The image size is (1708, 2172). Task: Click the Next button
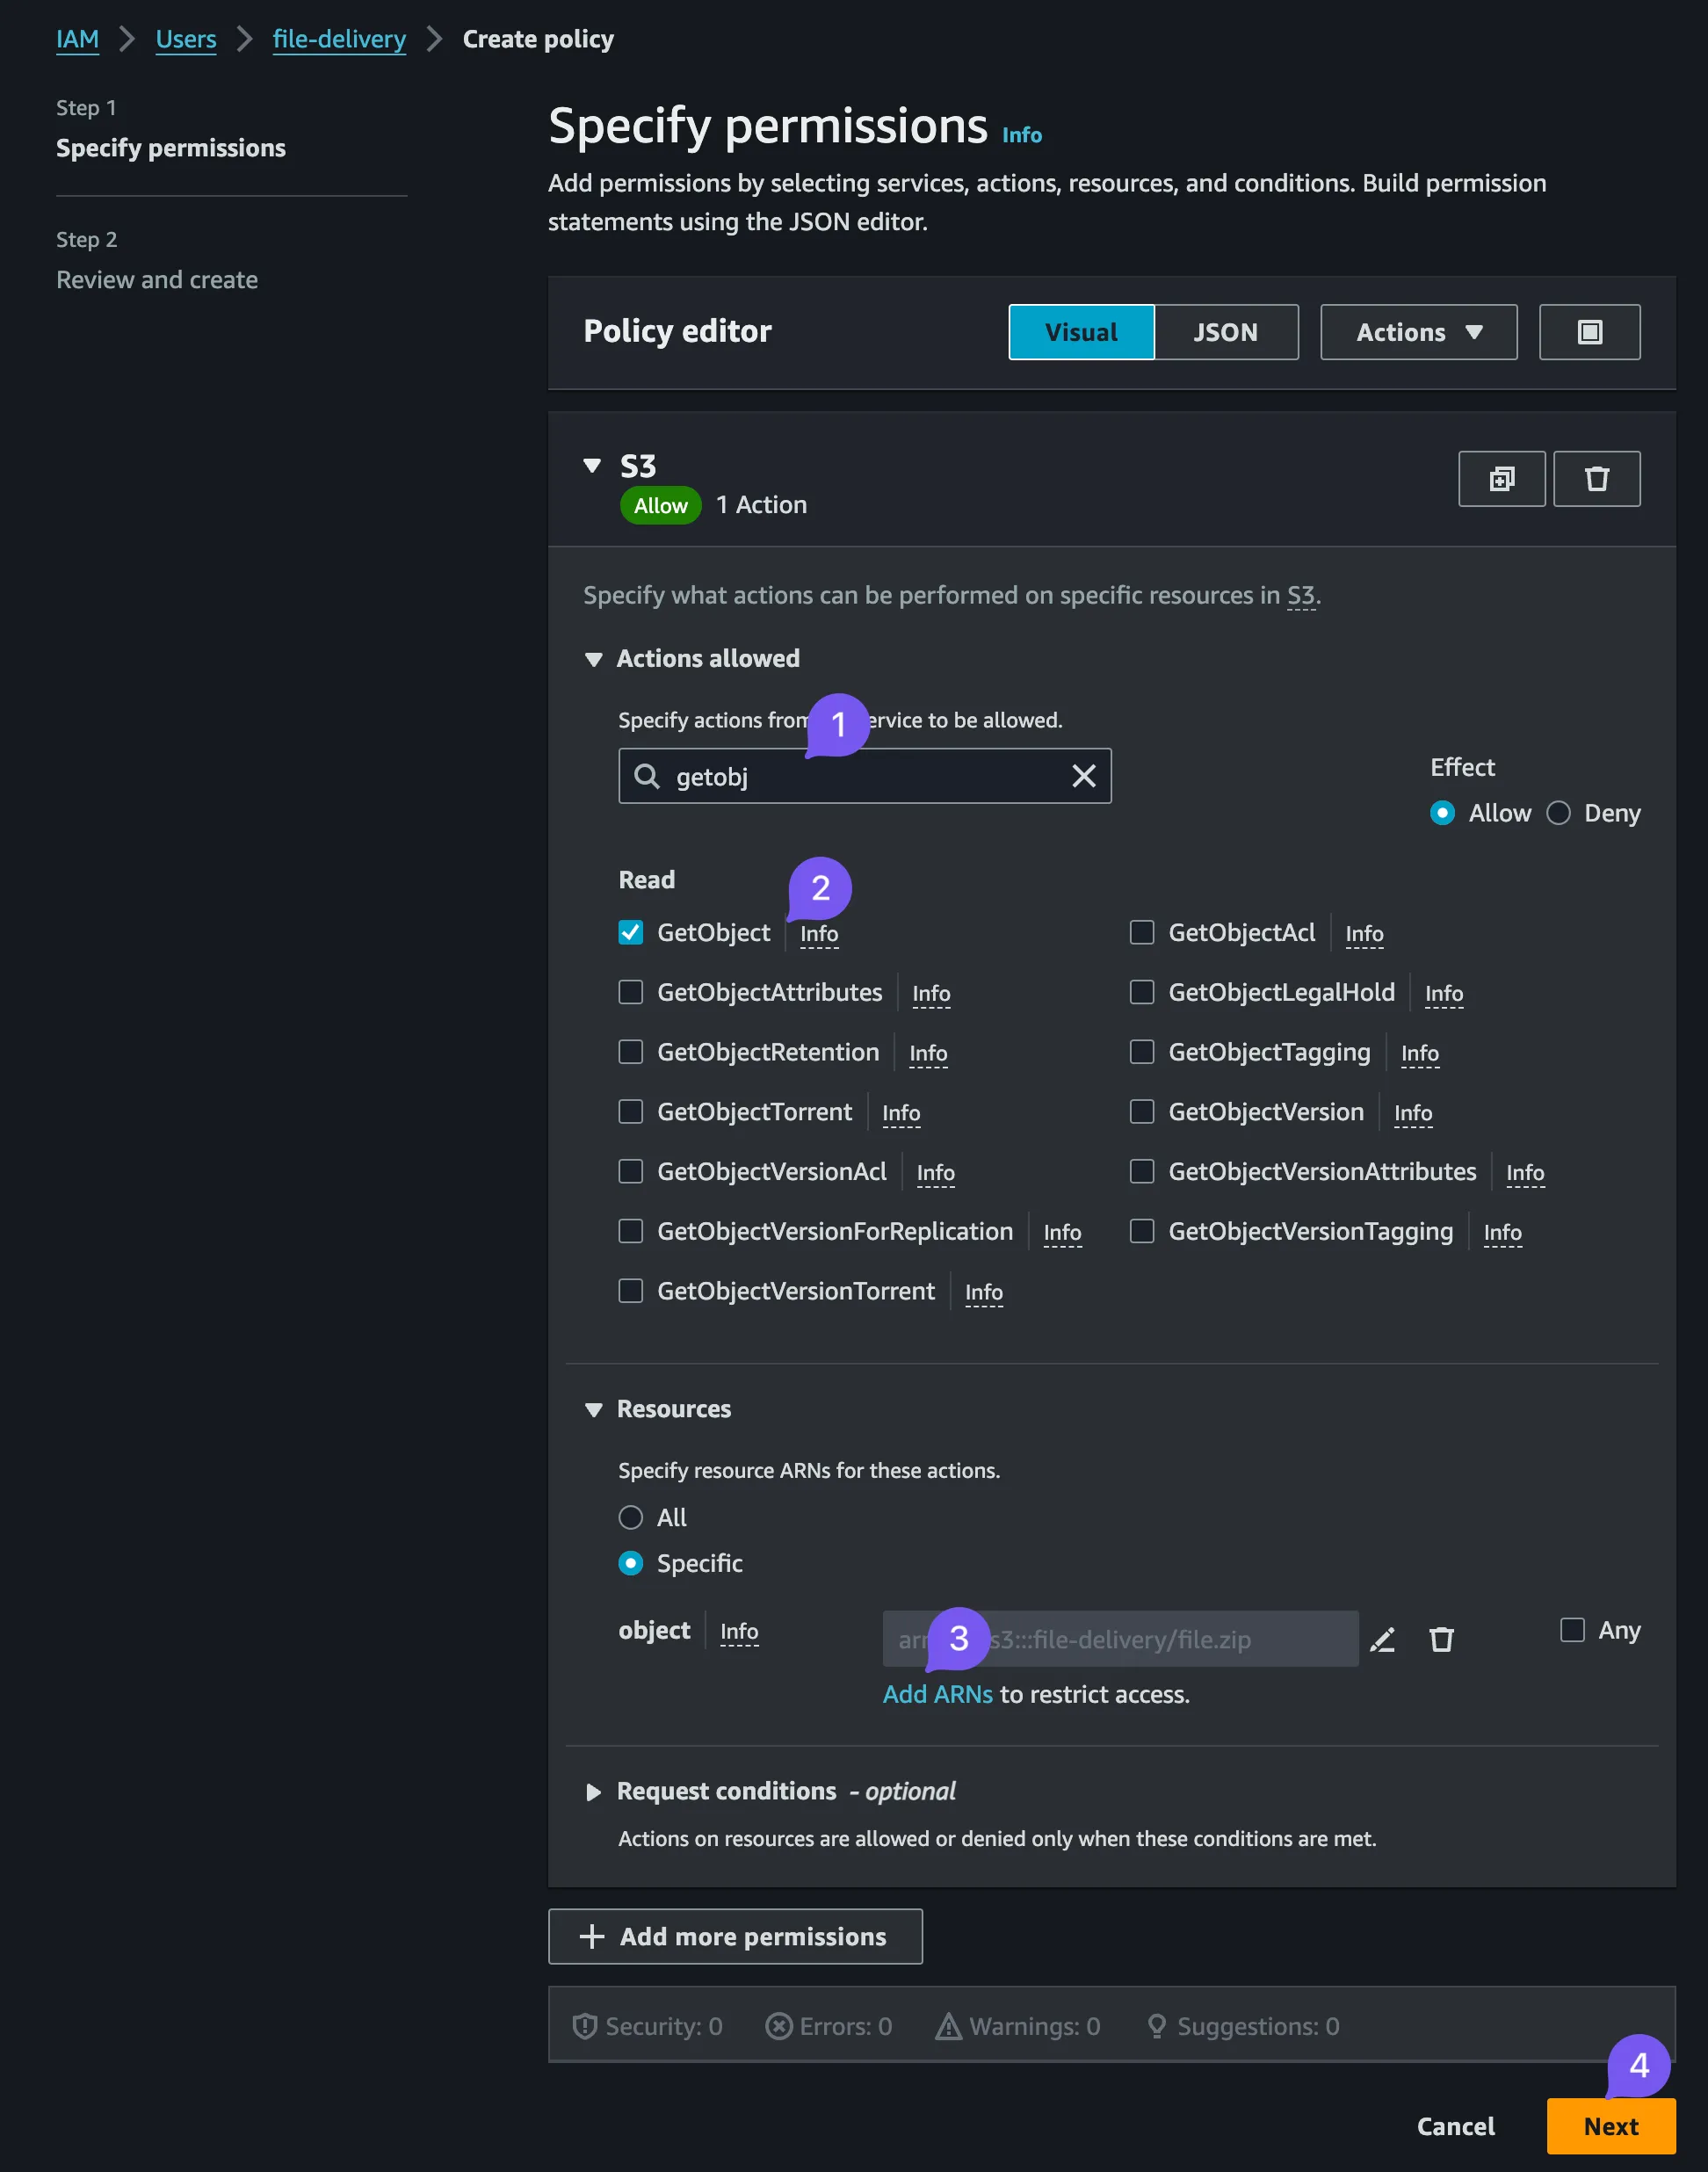pyautogui.click(x=1610, y=2127)
